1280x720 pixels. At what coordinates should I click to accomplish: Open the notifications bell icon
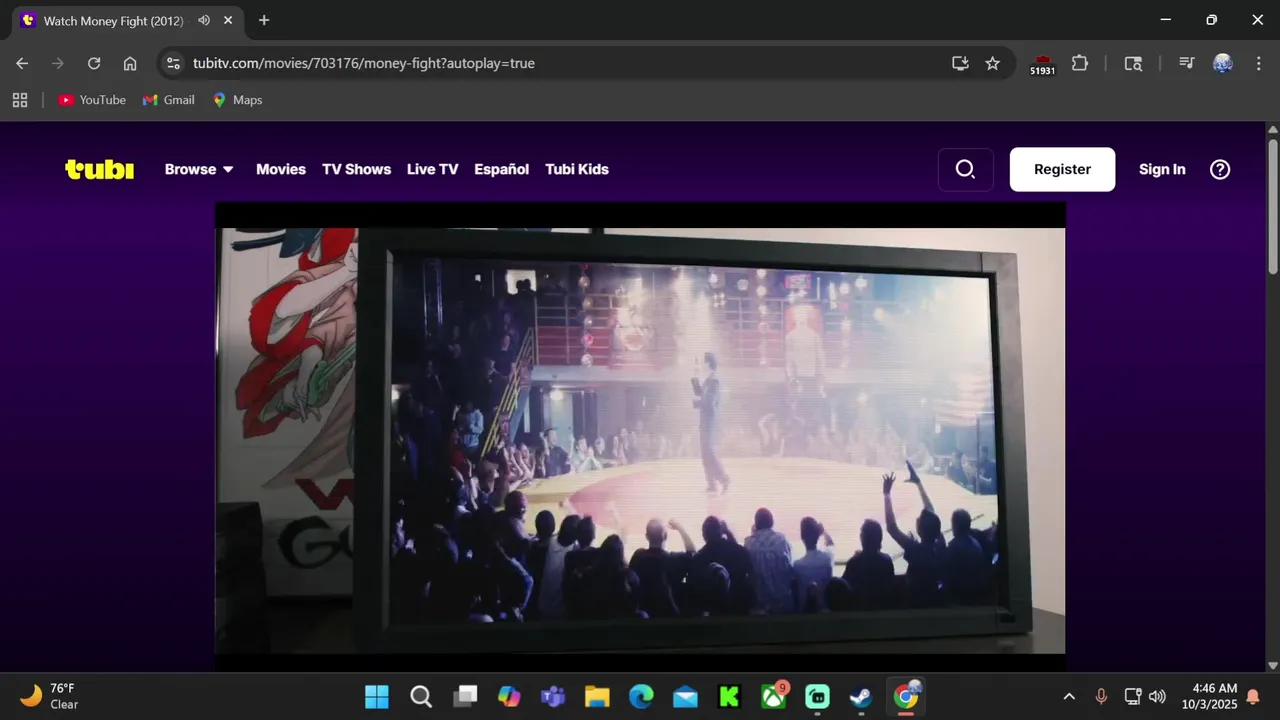(x=1253, y=697)
